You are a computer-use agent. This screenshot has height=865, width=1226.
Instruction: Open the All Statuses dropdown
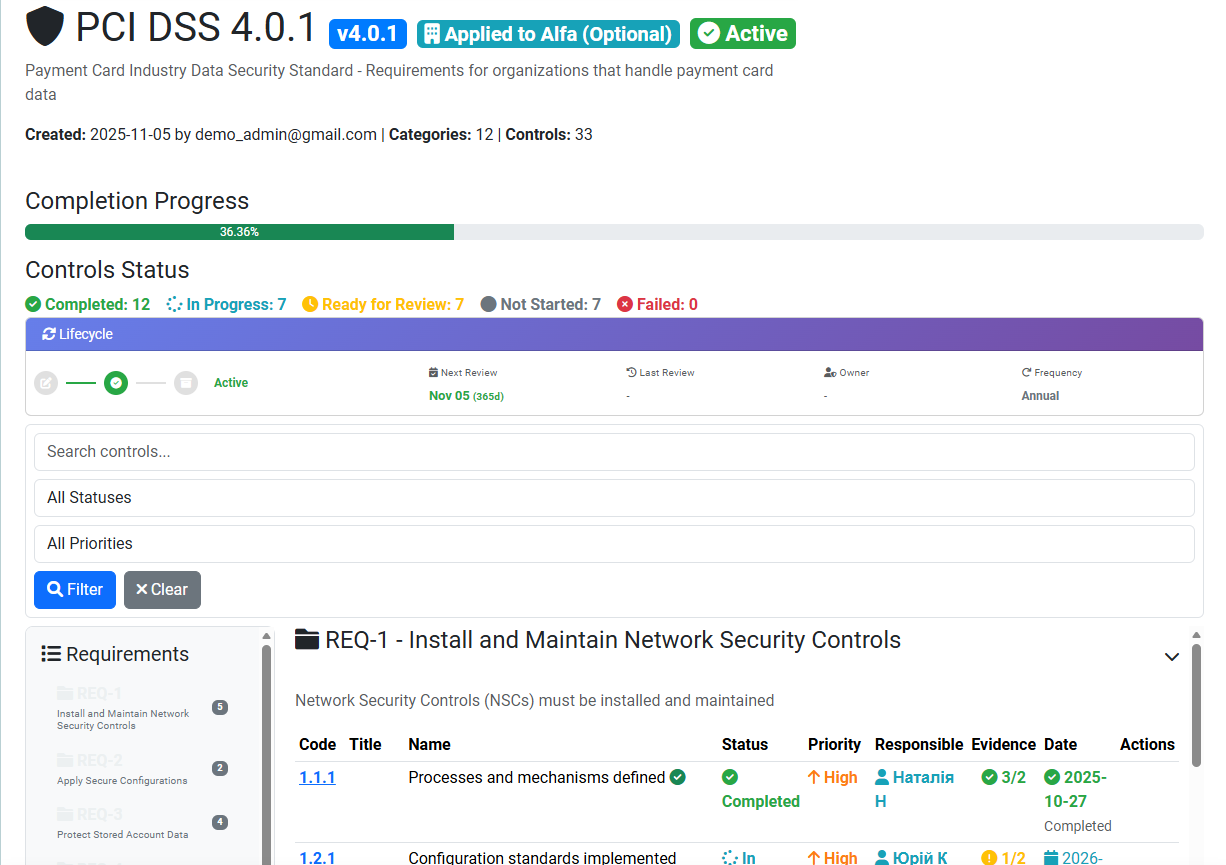(614, 498)
